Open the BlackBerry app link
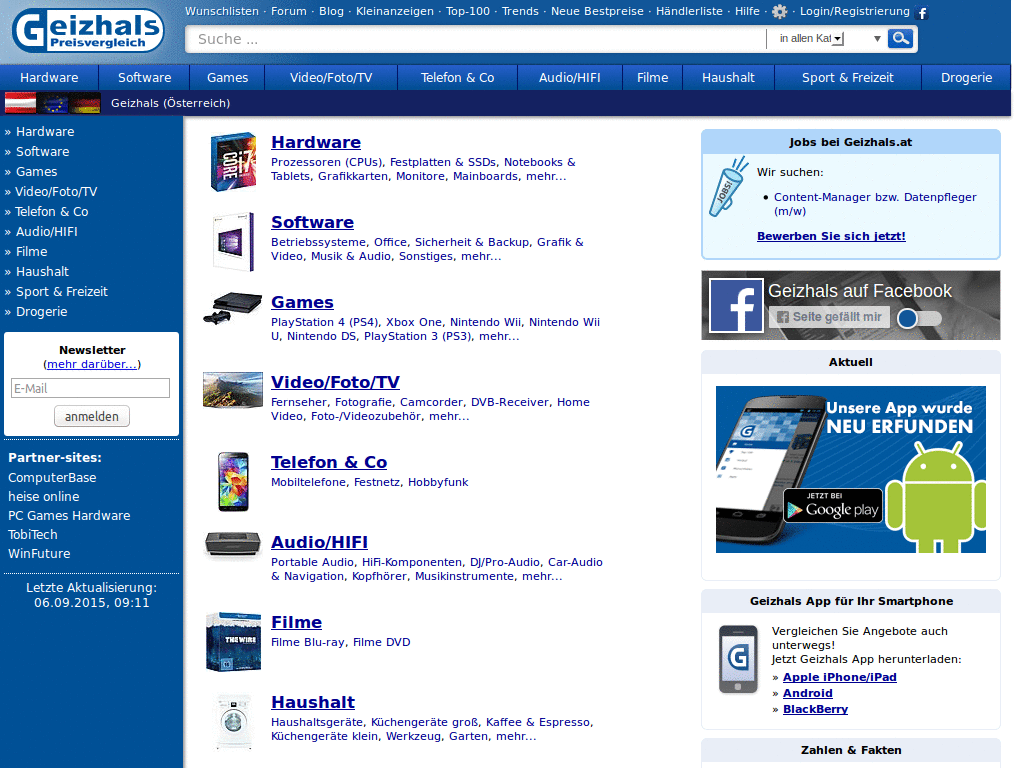 click(x=816, y=709)
